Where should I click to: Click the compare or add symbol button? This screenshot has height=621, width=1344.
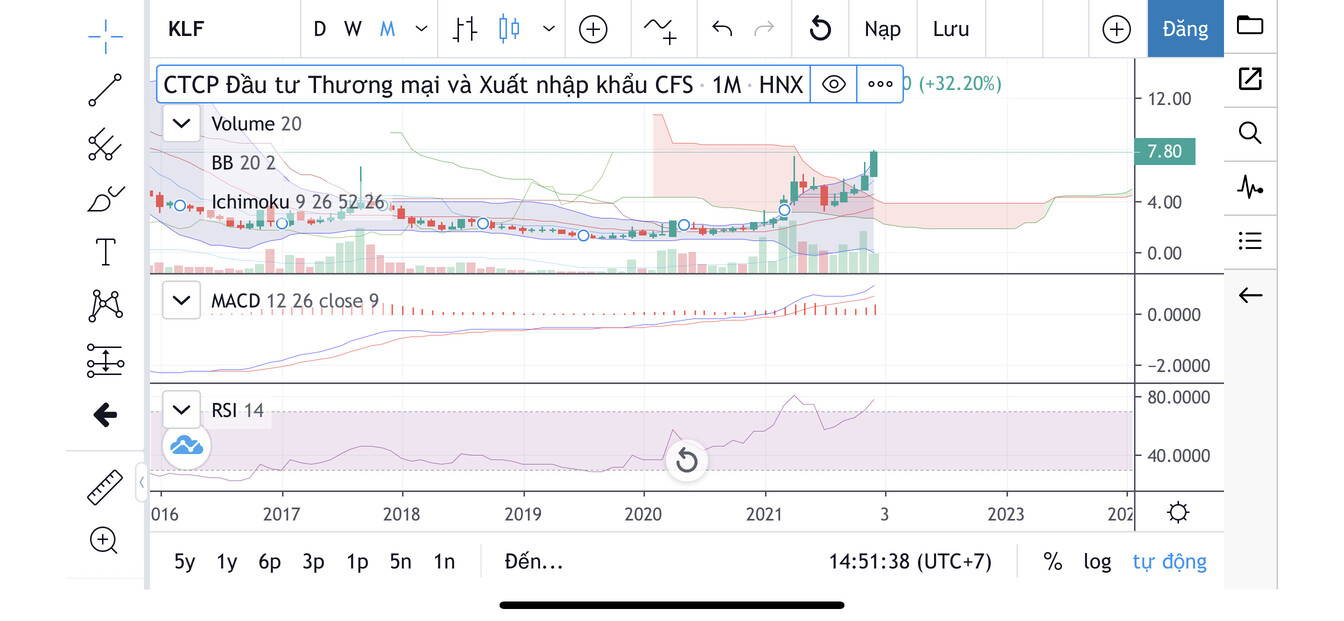pyautogui.click(x=593, y=29)
